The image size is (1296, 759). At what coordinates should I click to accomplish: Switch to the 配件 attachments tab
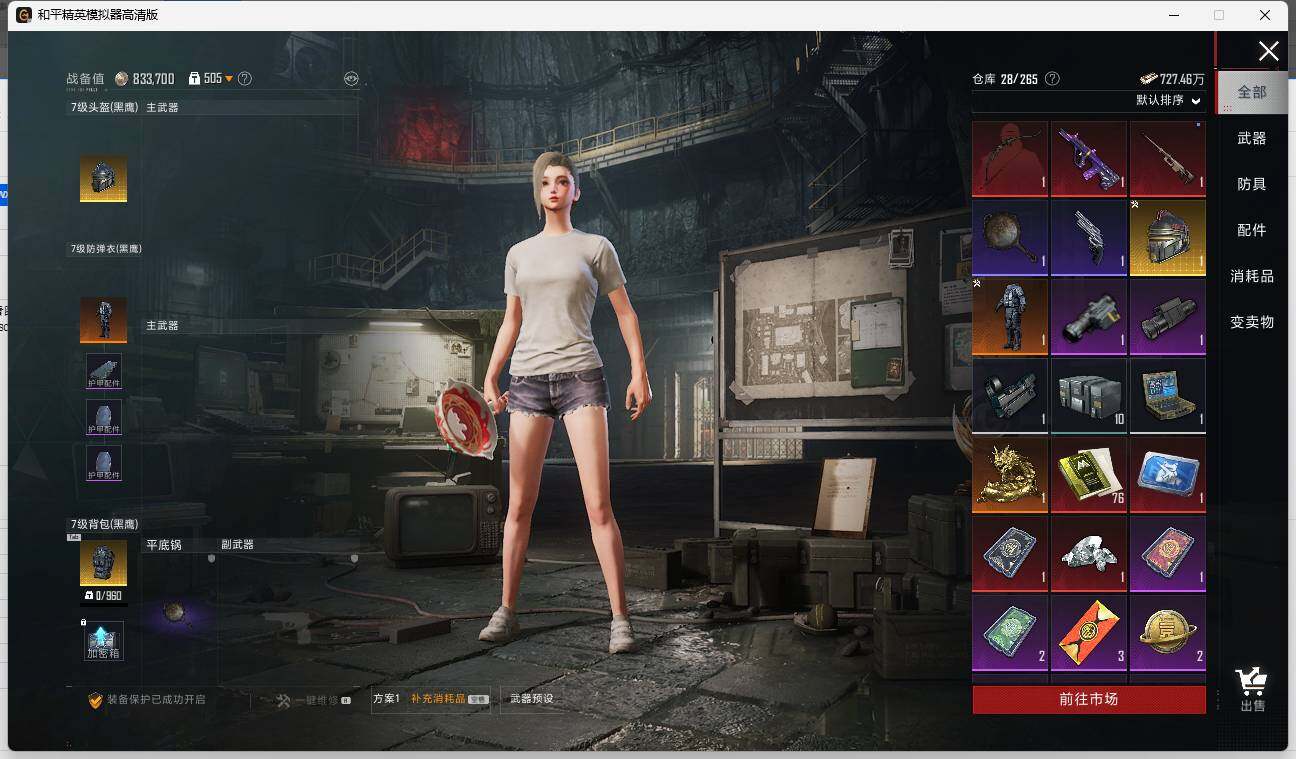1252,230
